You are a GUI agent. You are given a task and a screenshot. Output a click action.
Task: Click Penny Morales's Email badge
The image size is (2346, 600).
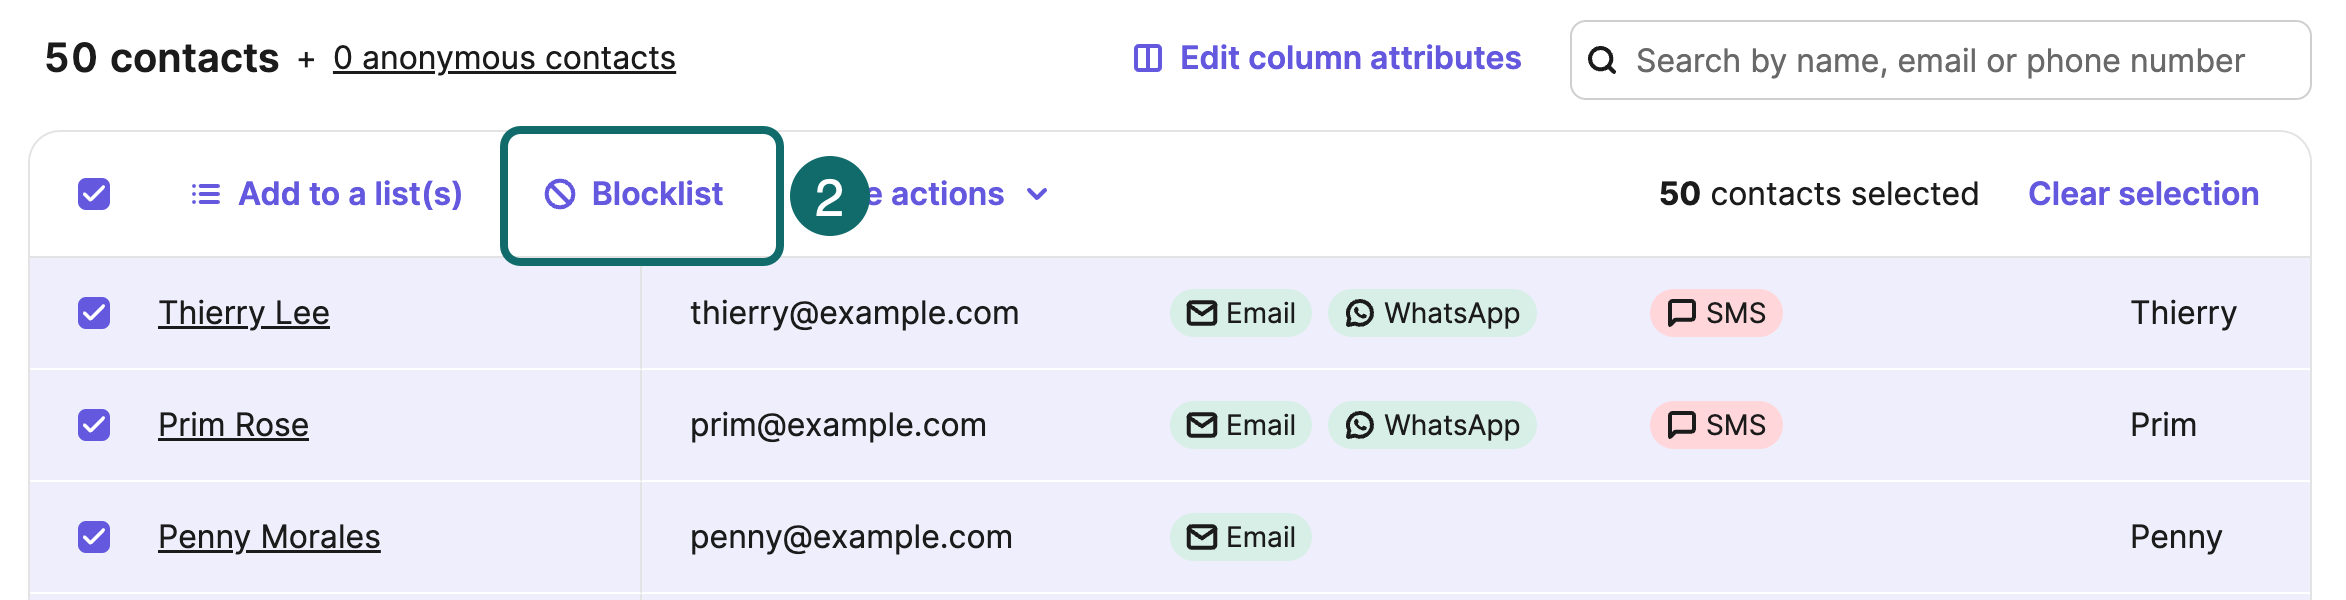click(1240, 537)
